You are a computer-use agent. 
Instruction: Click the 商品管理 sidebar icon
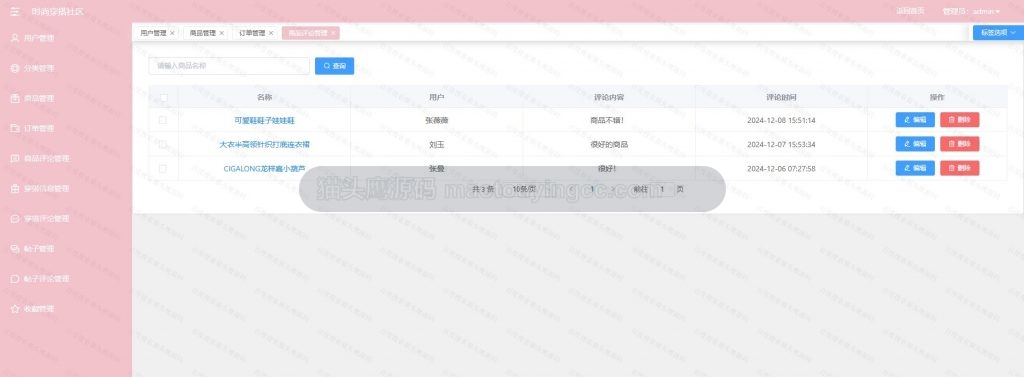[x=15, y=98]
